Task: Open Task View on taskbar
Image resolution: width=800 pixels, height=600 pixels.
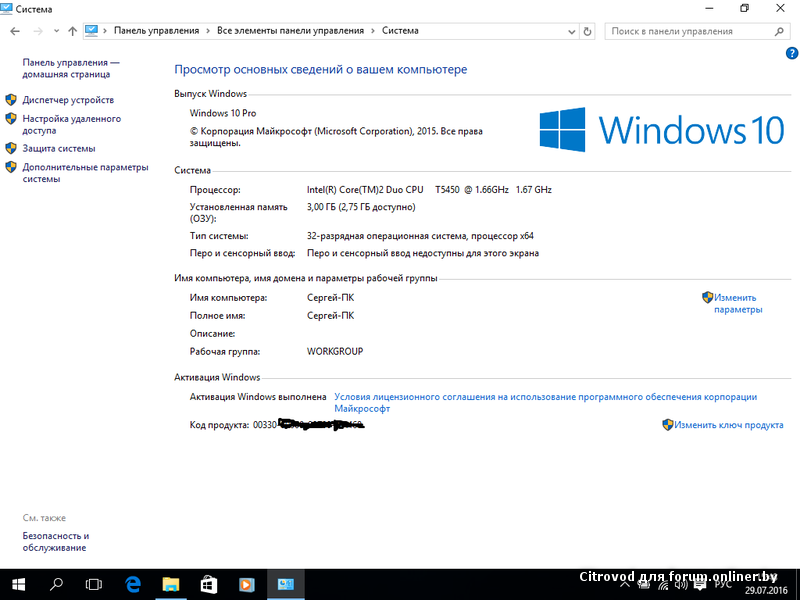Action: pyautogui.click(x=94, y=584)
